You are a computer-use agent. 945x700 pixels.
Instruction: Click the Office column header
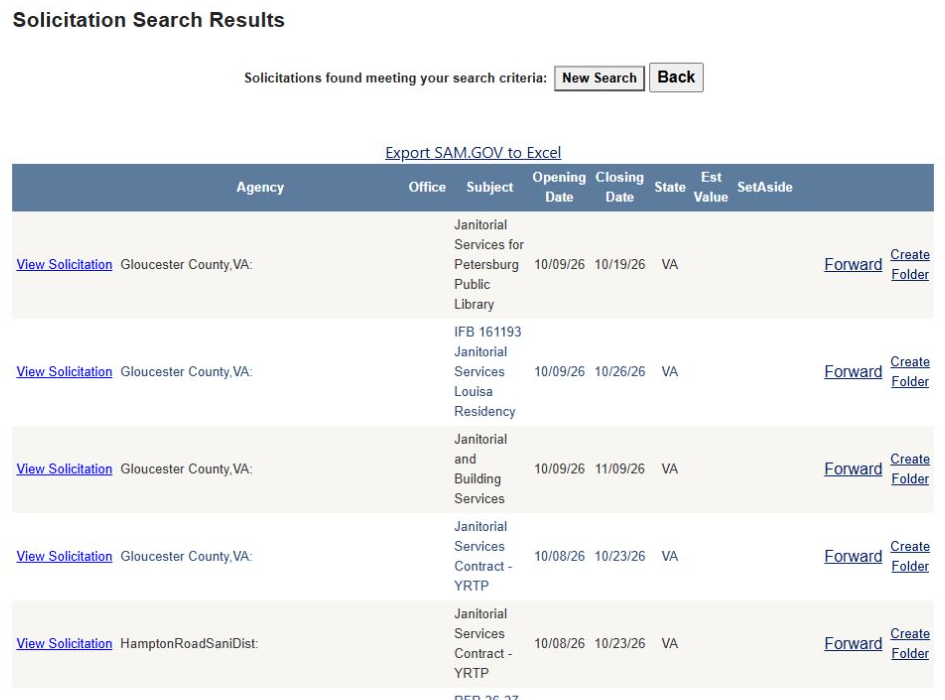[x=427, y=188]
